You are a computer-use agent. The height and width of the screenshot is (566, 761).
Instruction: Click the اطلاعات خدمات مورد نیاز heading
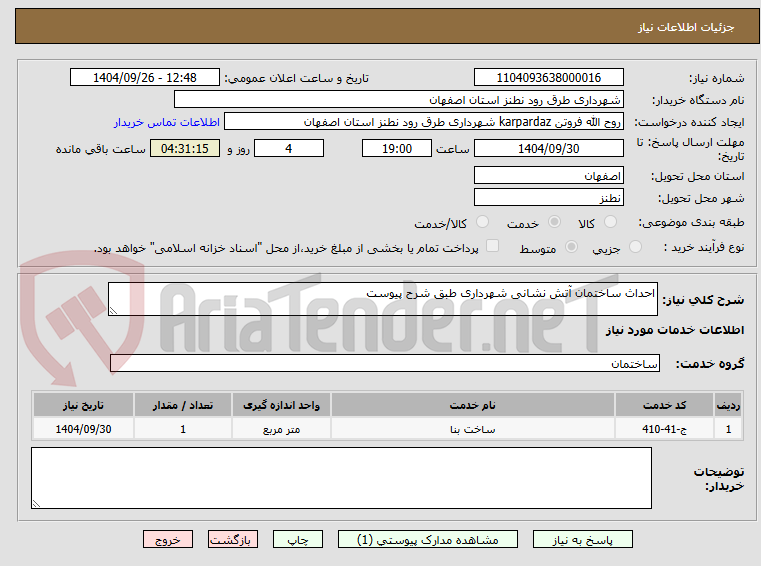[675, 330]
